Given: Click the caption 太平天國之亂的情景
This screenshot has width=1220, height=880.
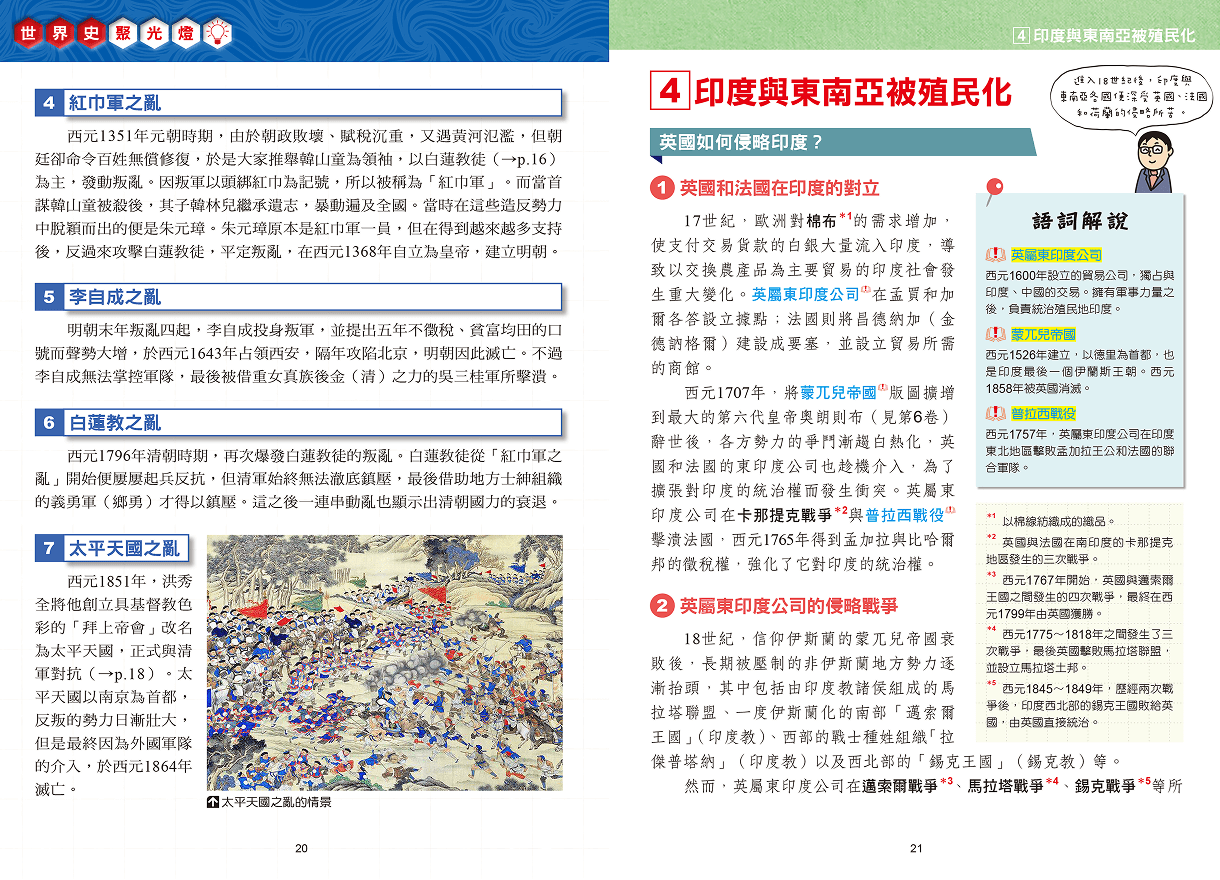Looking at the screenshot, I should coord(276,801).
